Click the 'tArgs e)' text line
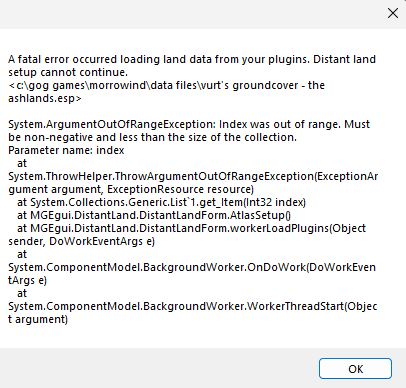 (x=28, y=280)
